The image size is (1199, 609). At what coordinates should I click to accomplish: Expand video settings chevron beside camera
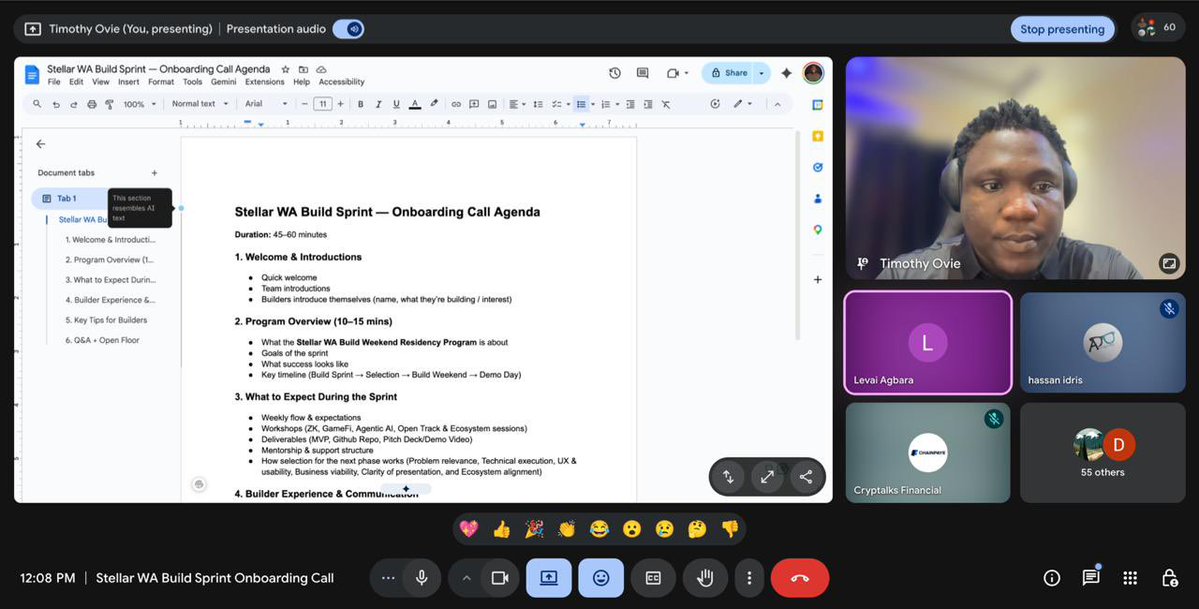pyautogui.click(x=466, y=578)
